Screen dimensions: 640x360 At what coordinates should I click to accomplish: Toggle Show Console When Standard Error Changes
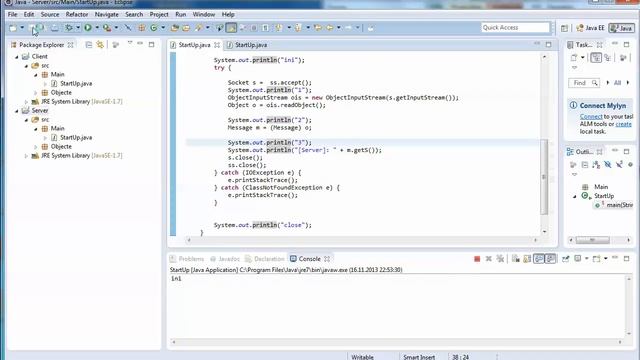pos(550,259)
